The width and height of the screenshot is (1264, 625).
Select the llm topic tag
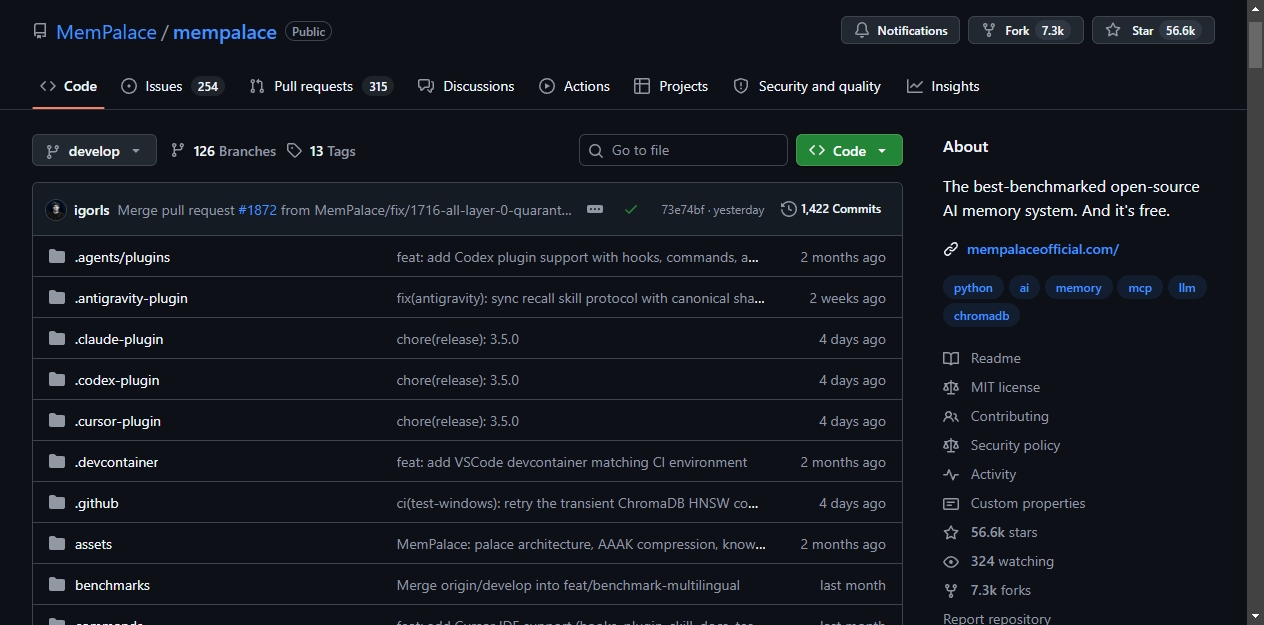click(1187, 288)
